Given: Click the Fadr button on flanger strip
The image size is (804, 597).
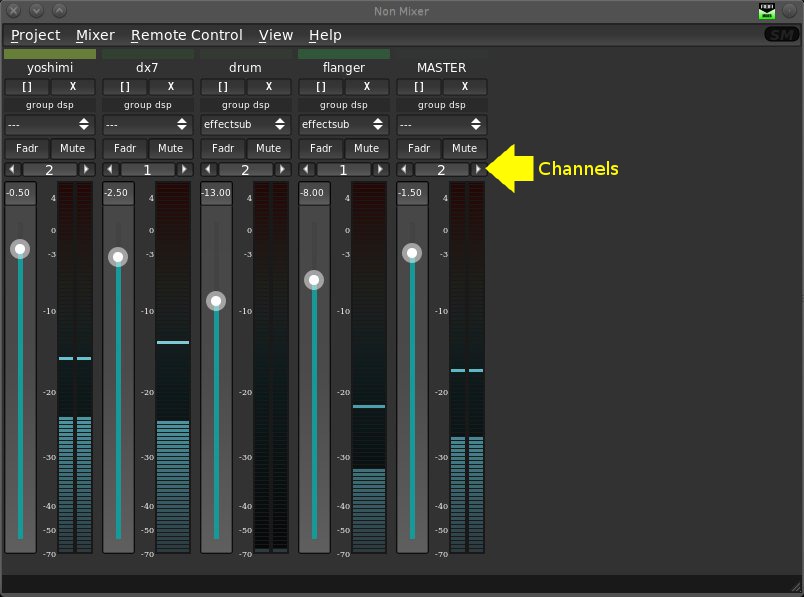Looking at the screenshot, I should (x=321, y=148).
